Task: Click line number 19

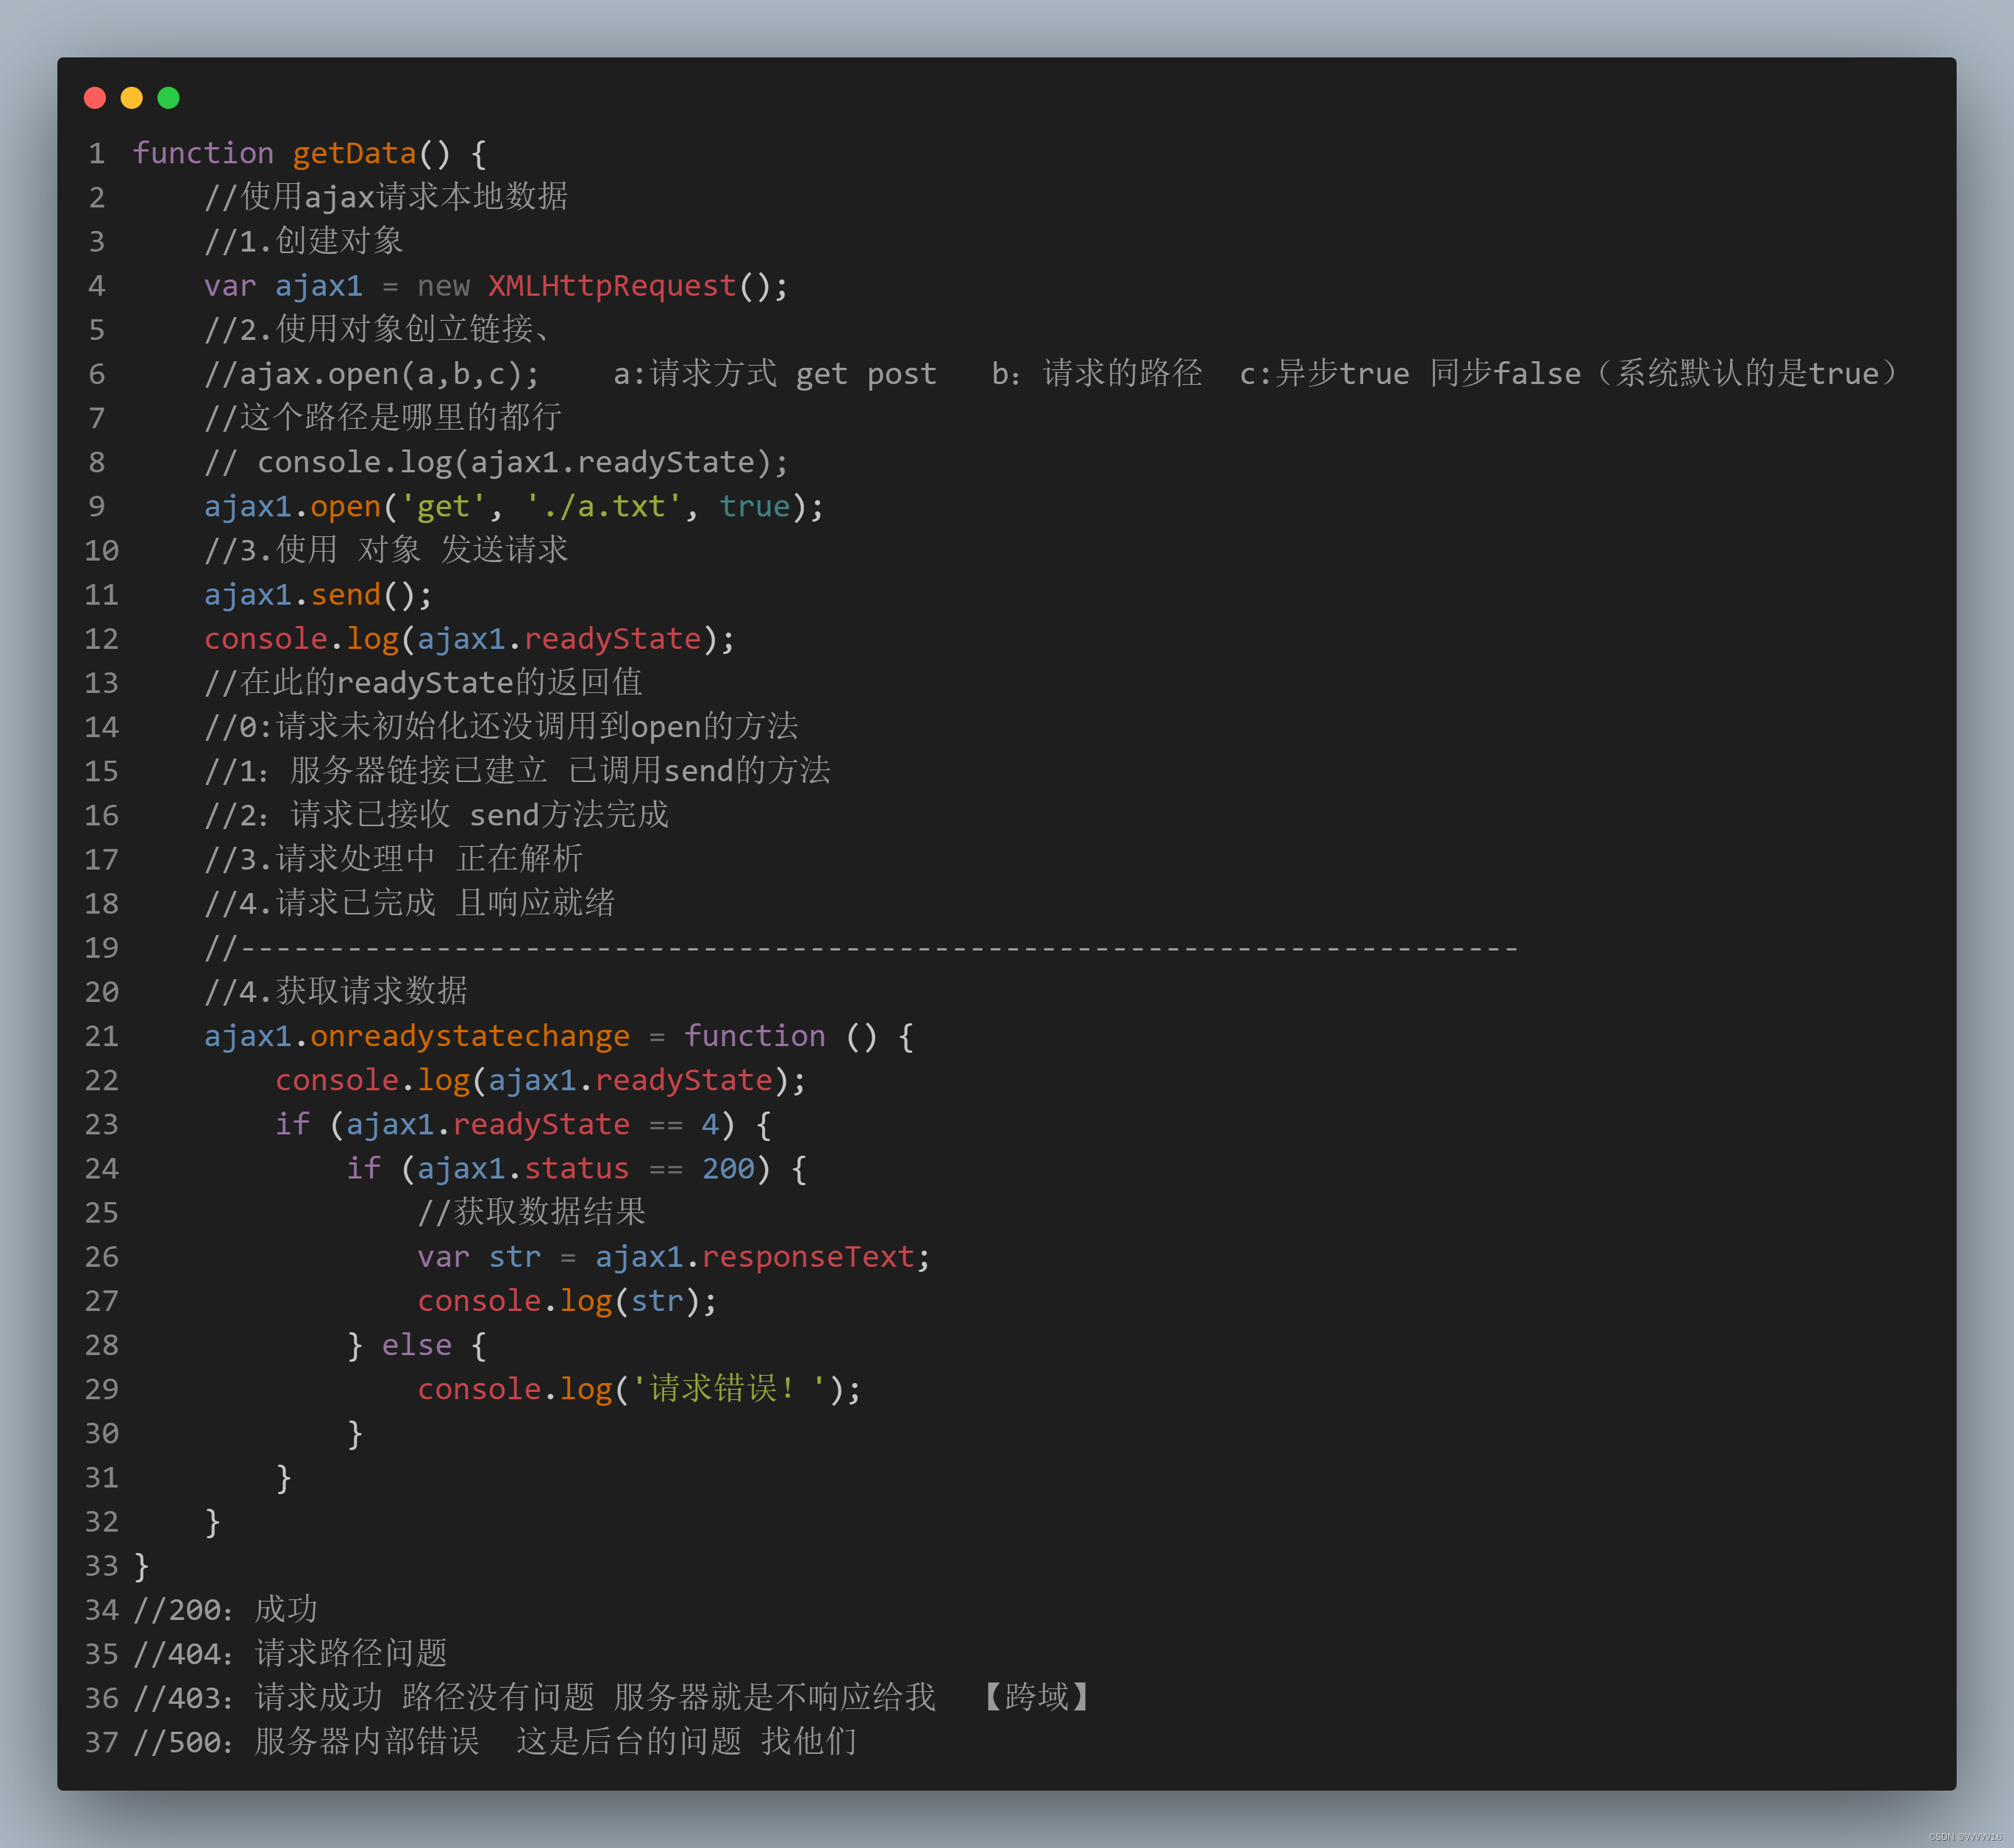Action: pos(101,948)
